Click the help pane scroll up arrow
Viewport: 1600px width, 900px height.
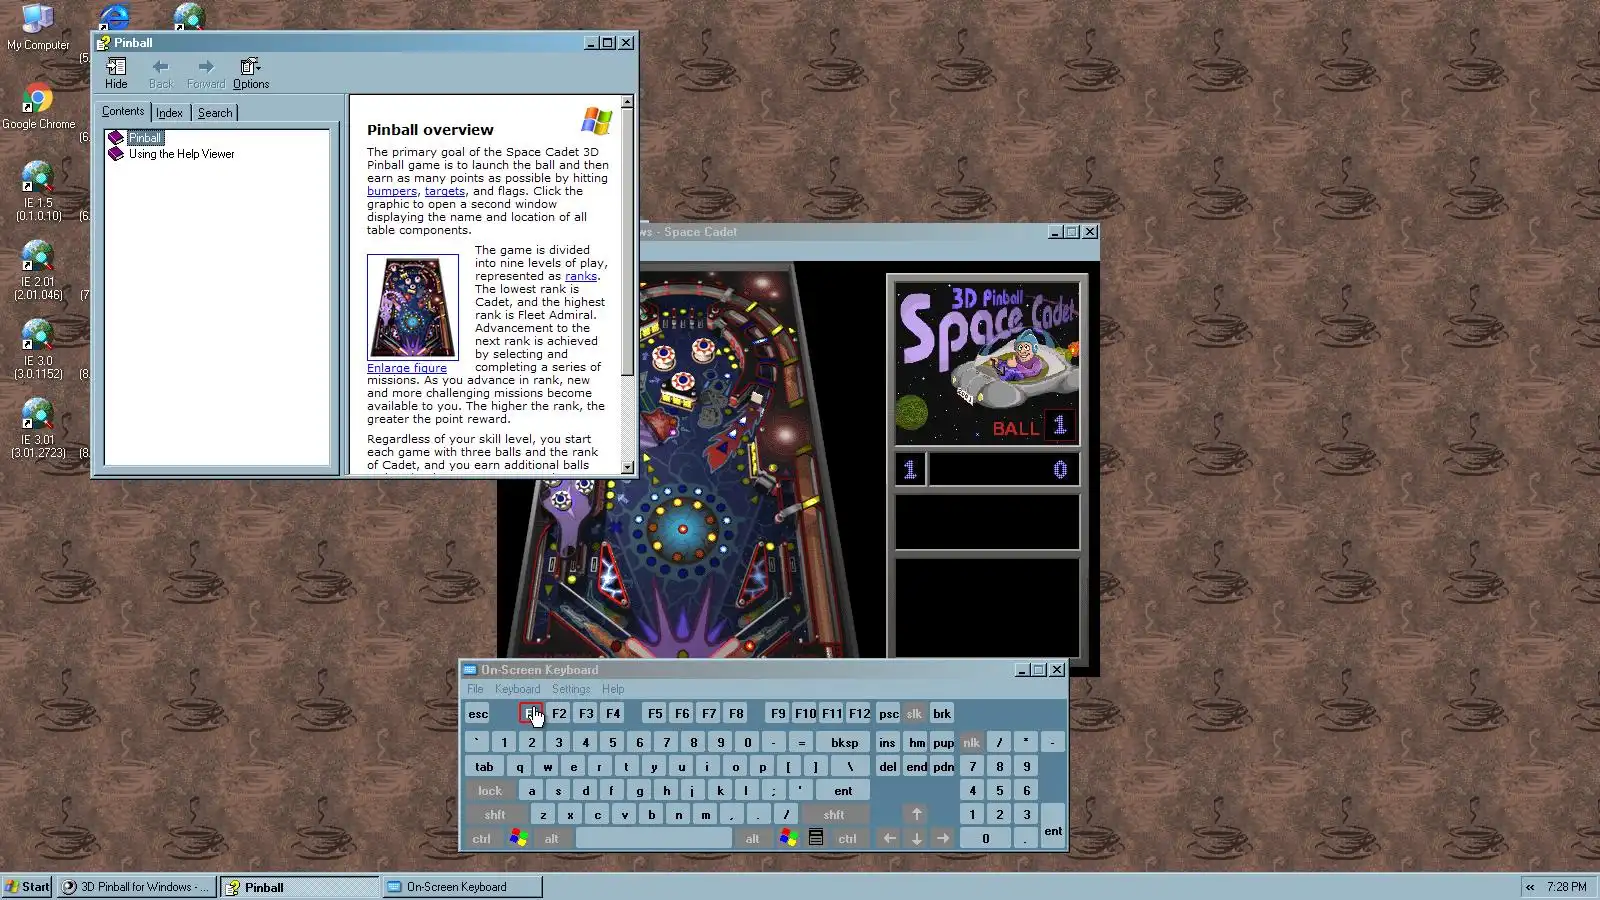[627, 102]
